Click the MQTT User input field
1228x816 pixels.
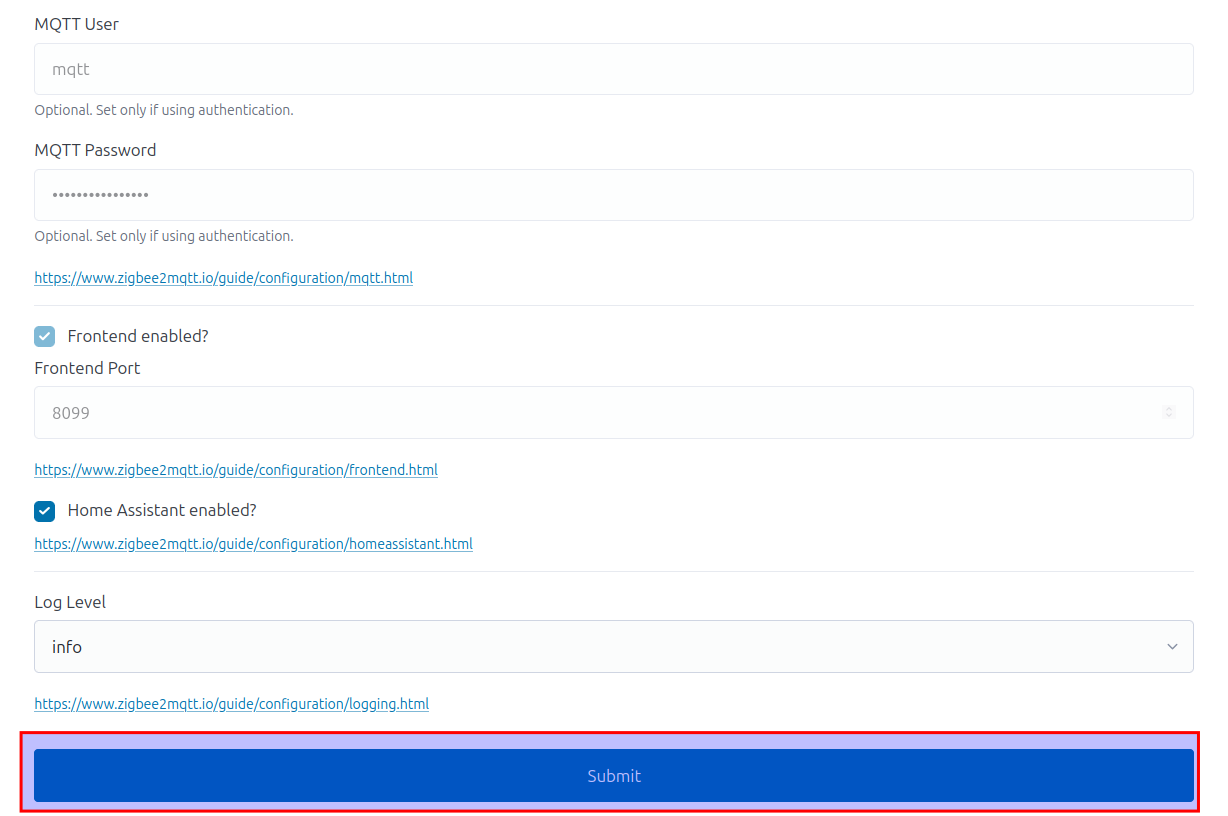pos(613,69)
